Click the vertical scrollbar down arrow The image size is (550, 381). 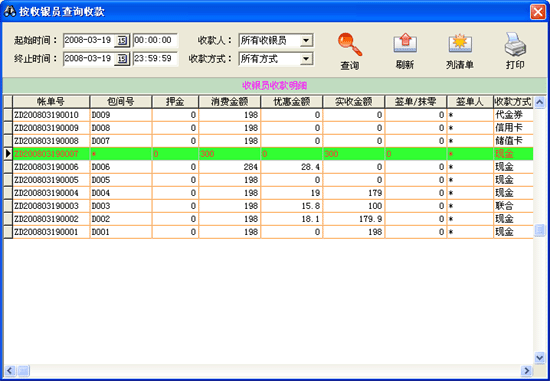click(x=539, y=358)
